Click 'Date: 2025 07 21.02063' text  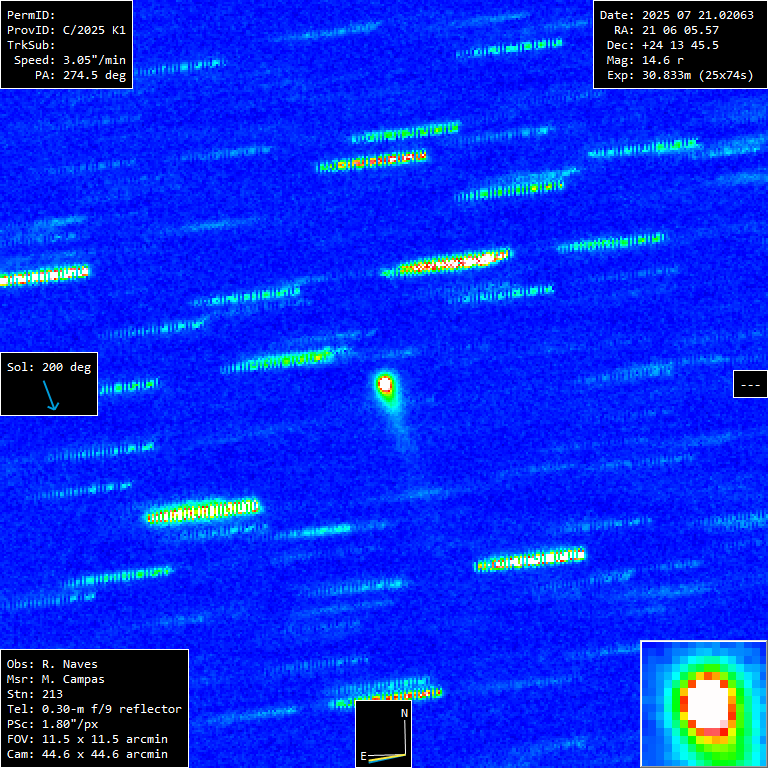tap(676, 15)
